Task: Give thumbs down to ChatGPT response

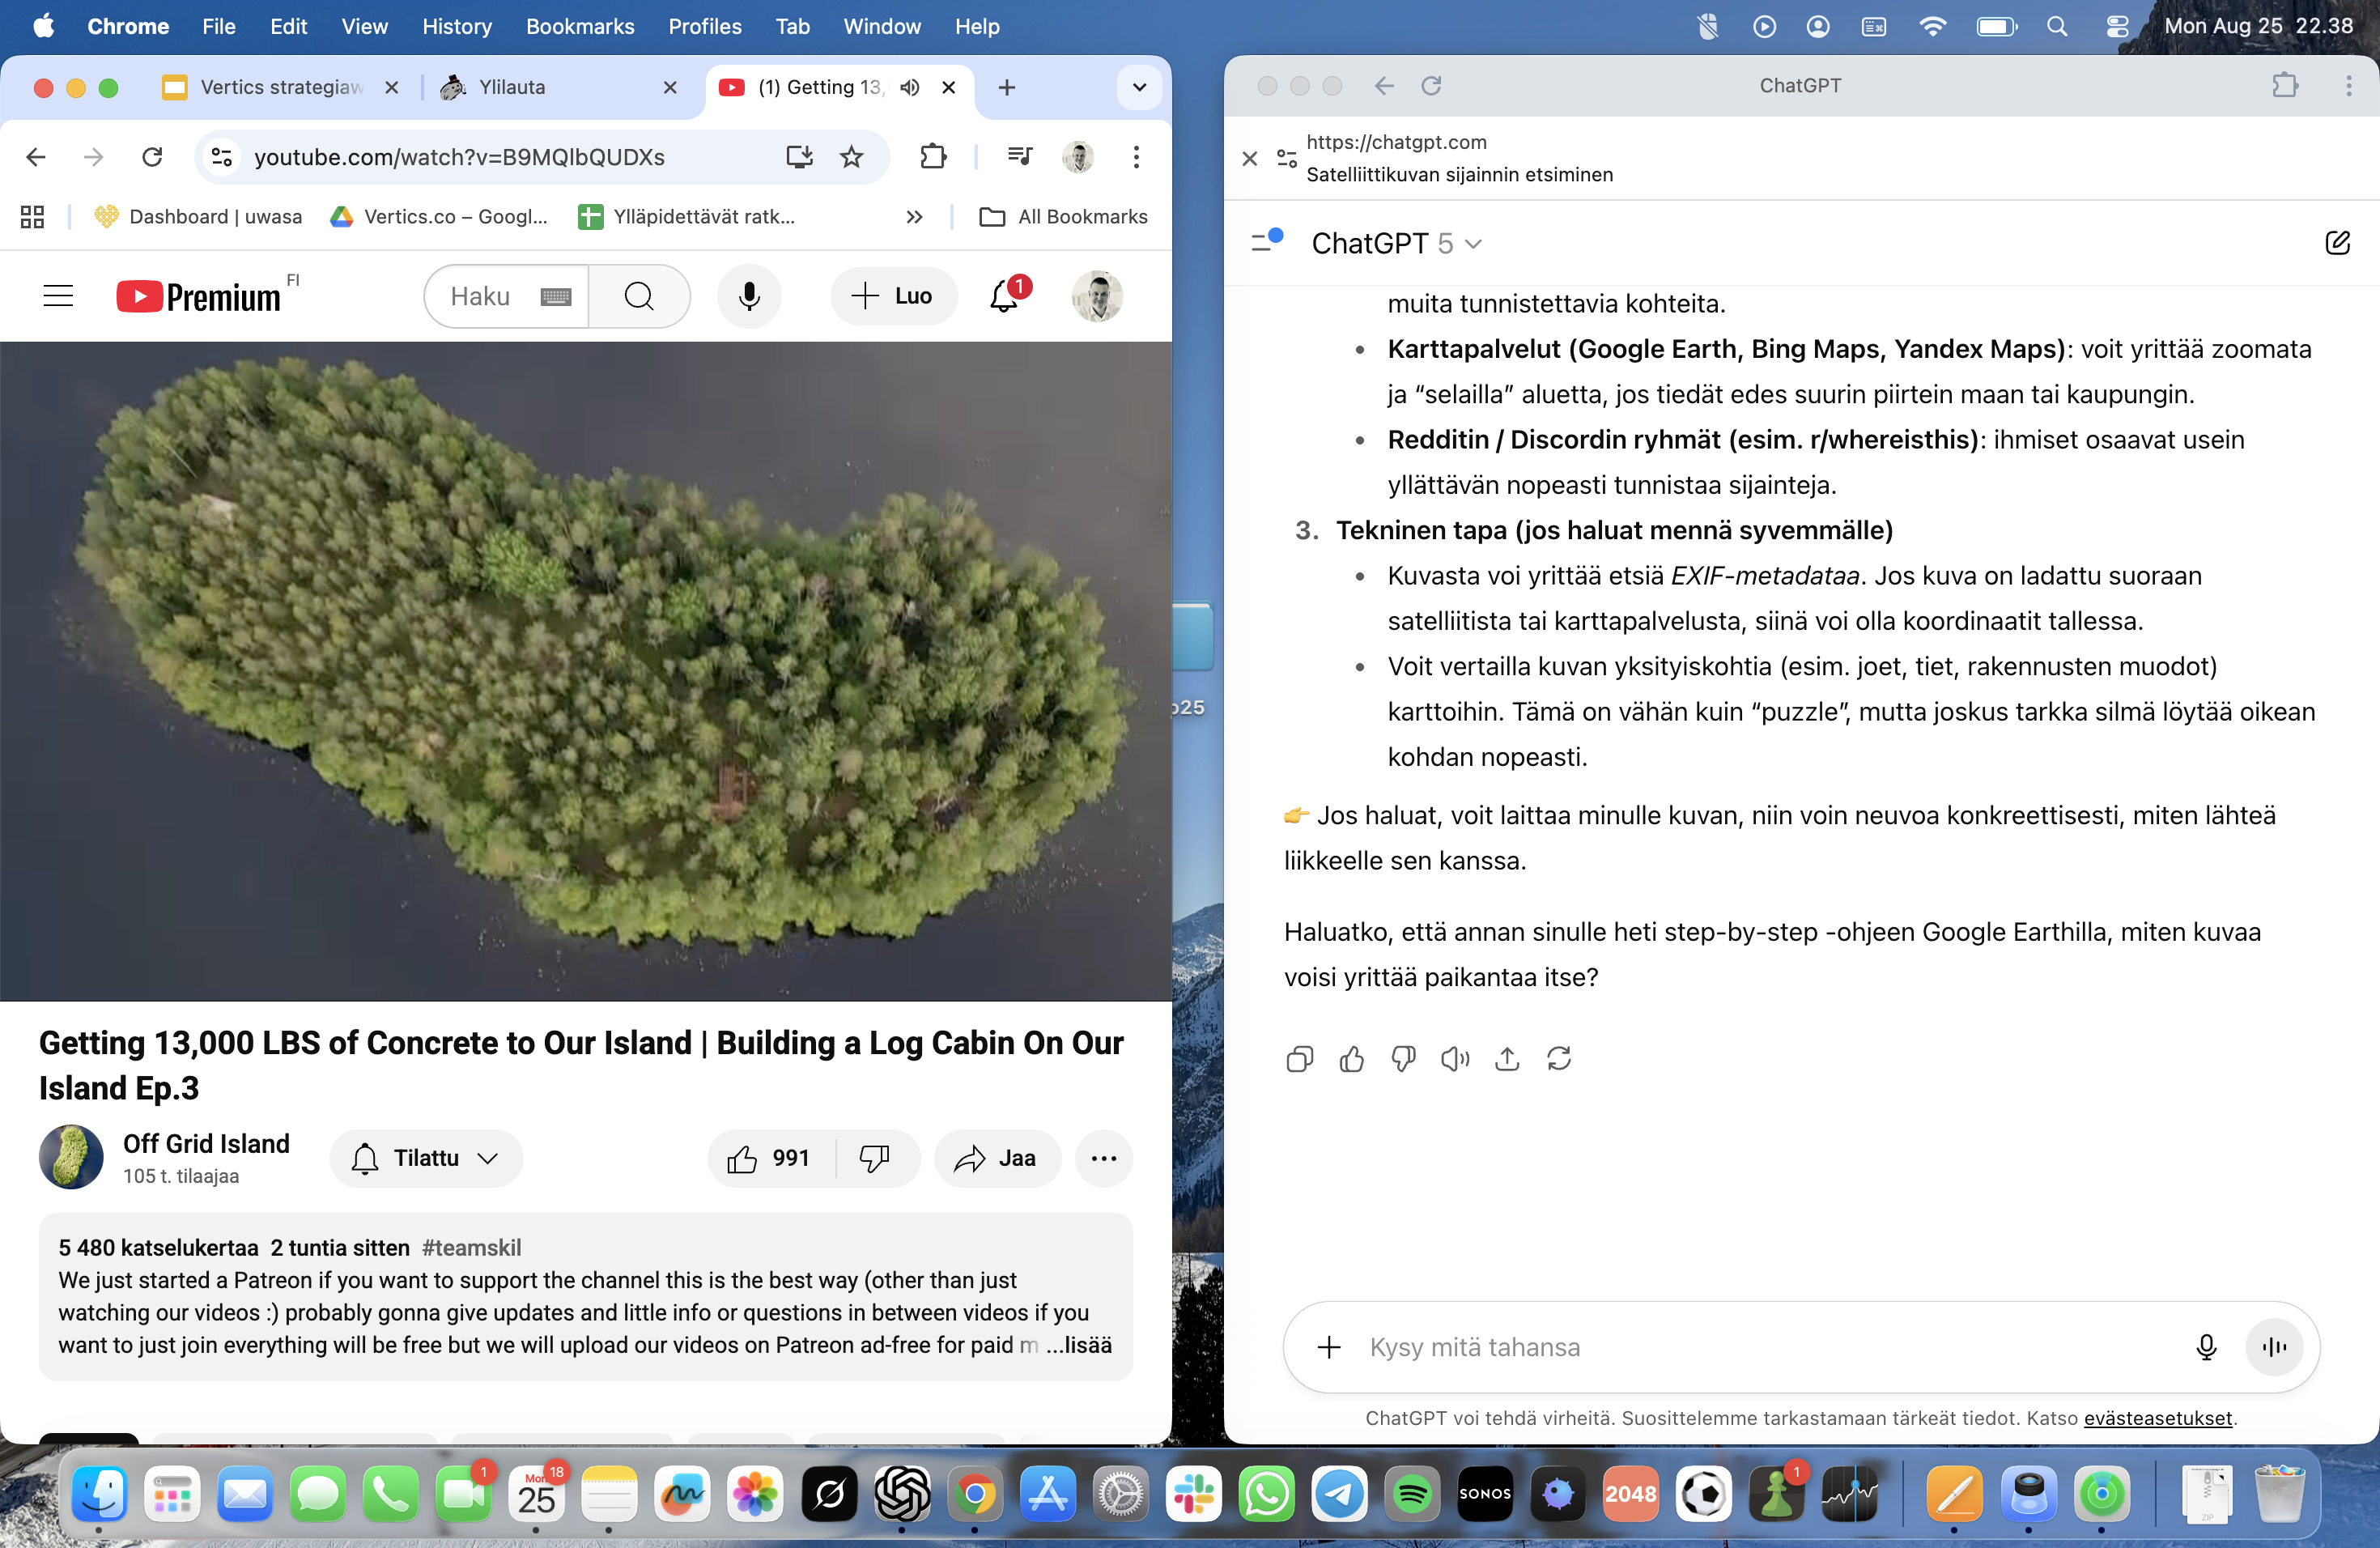Action: coord(1403,1058)
